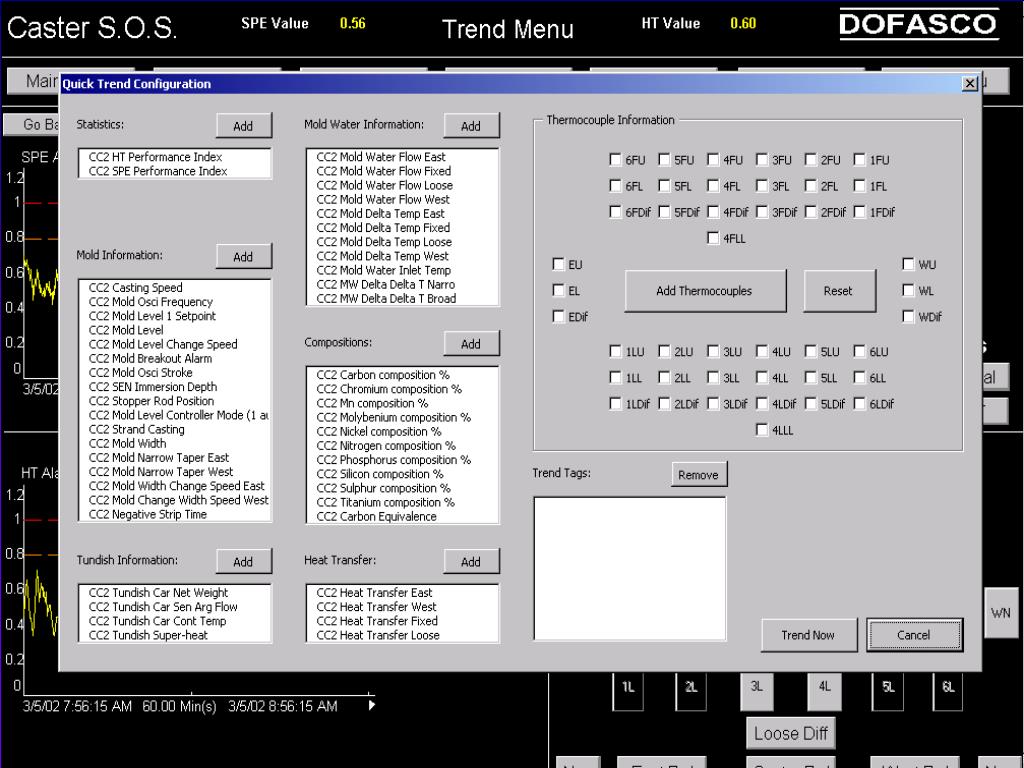Click the 4L button in Trend Menu
The image size is (1024, 768).
(x=824, y=690)
